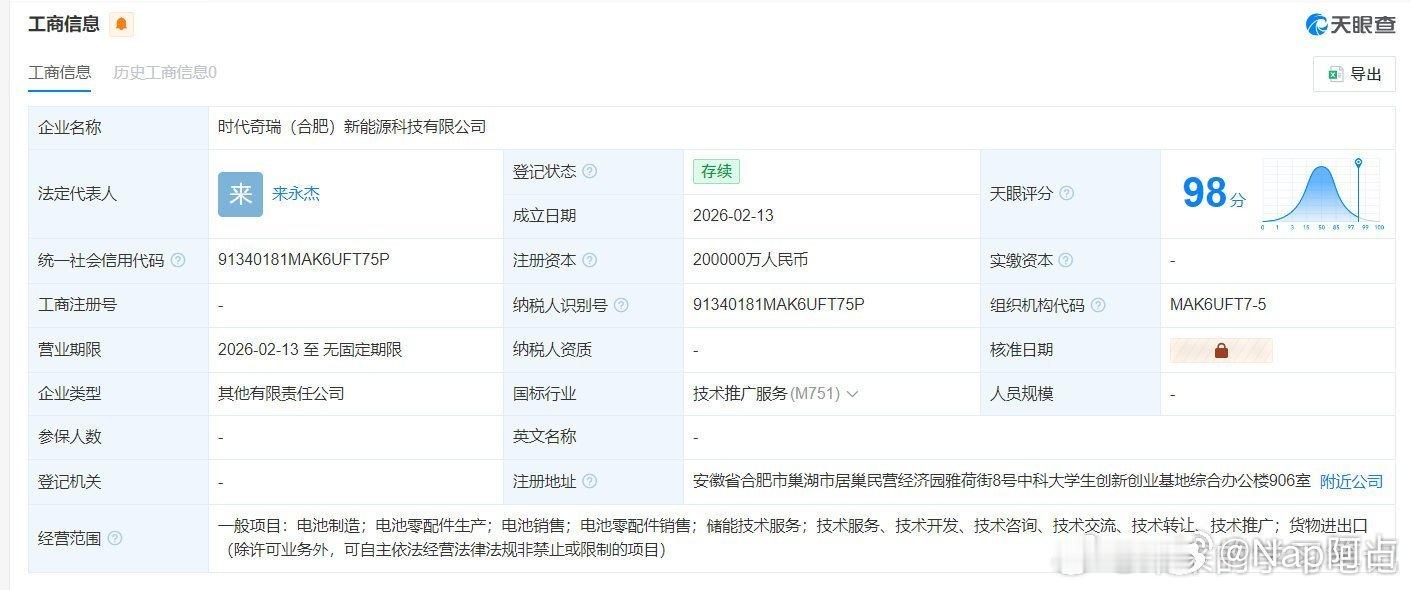This screenshot has height=590, width=1411.
Task: Click the 来 avatar of legal representative
Action: (x=240, y=194)
